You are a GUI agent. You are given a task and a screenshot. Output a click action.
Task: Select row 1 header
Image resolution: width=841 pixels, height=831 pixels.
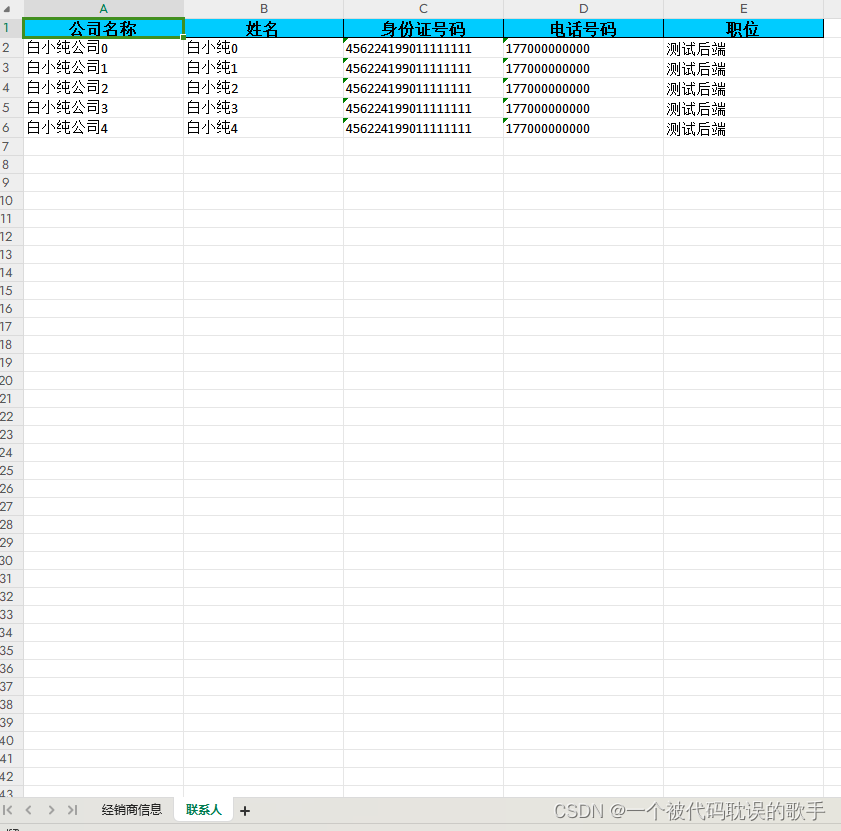click(9, 28)
